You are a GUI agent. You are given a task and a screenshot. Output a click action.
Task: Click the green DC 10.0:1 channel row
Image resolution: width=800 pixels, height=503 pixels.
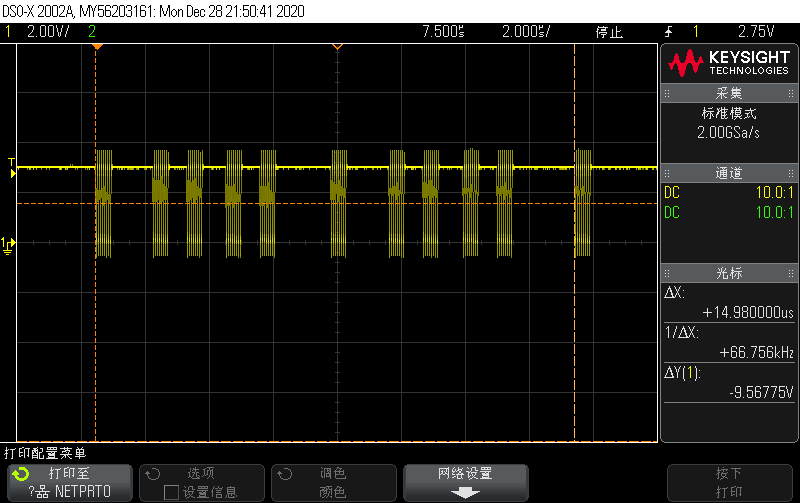coord(729,212)
